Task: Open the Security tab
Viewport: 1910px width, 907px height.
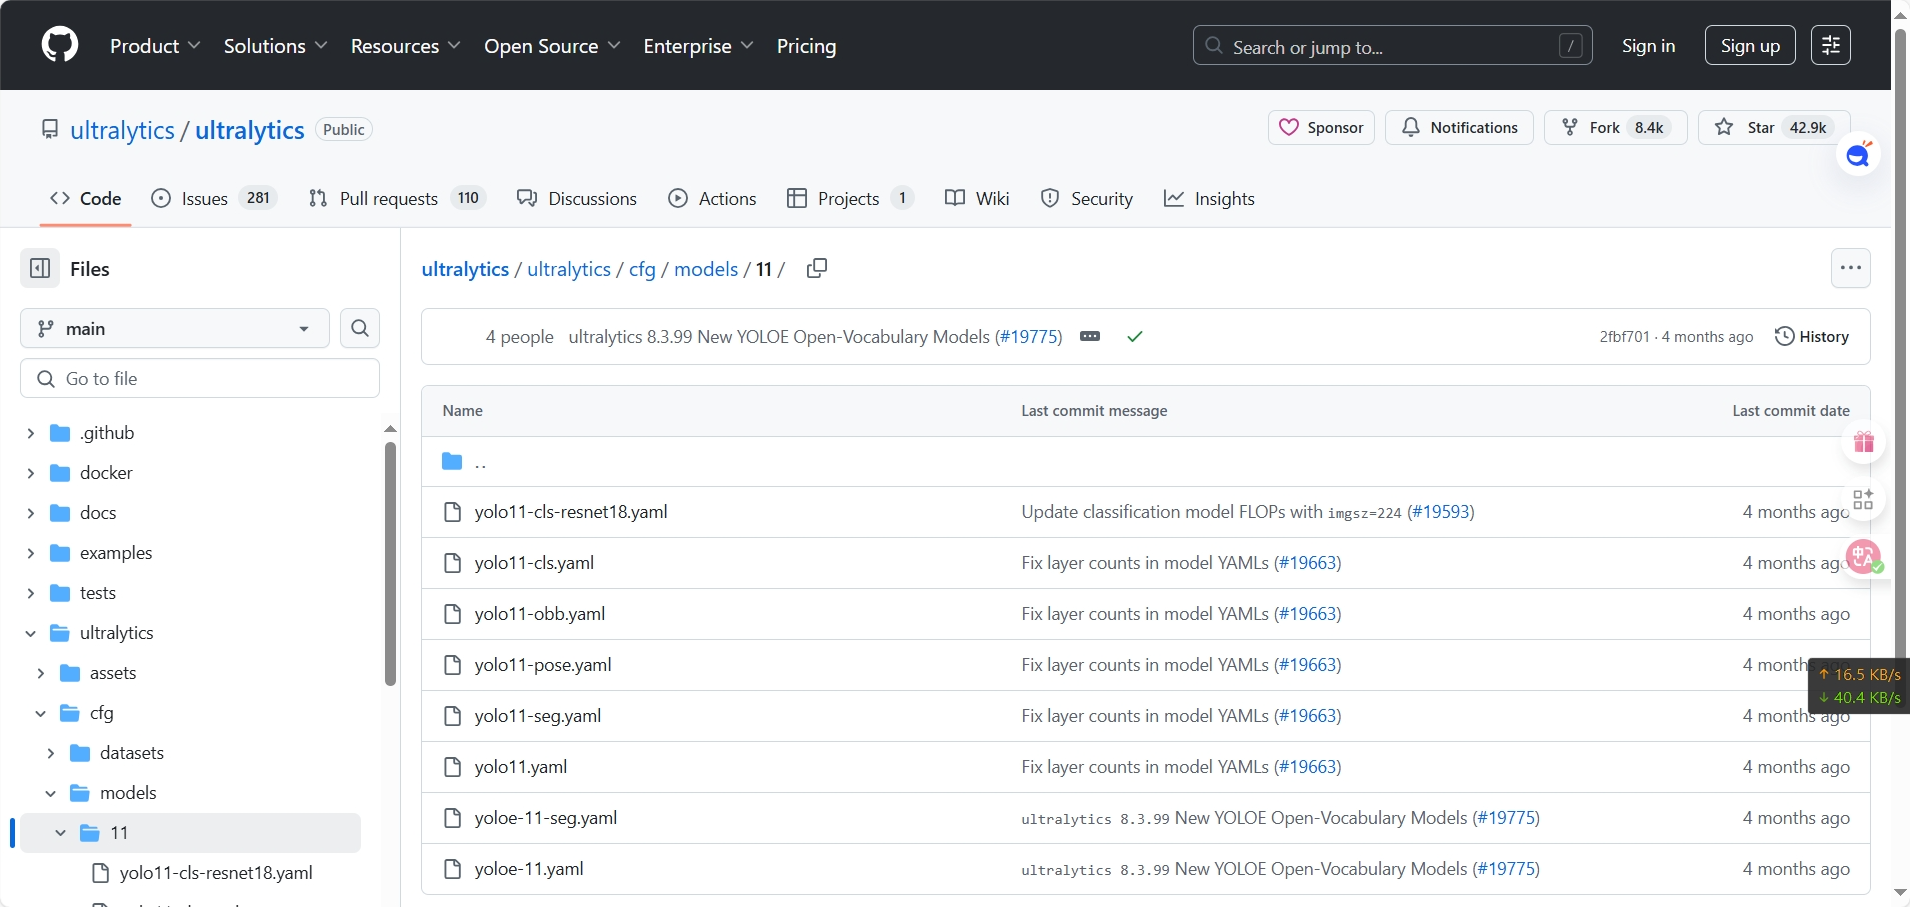Action: point(1087,198)
